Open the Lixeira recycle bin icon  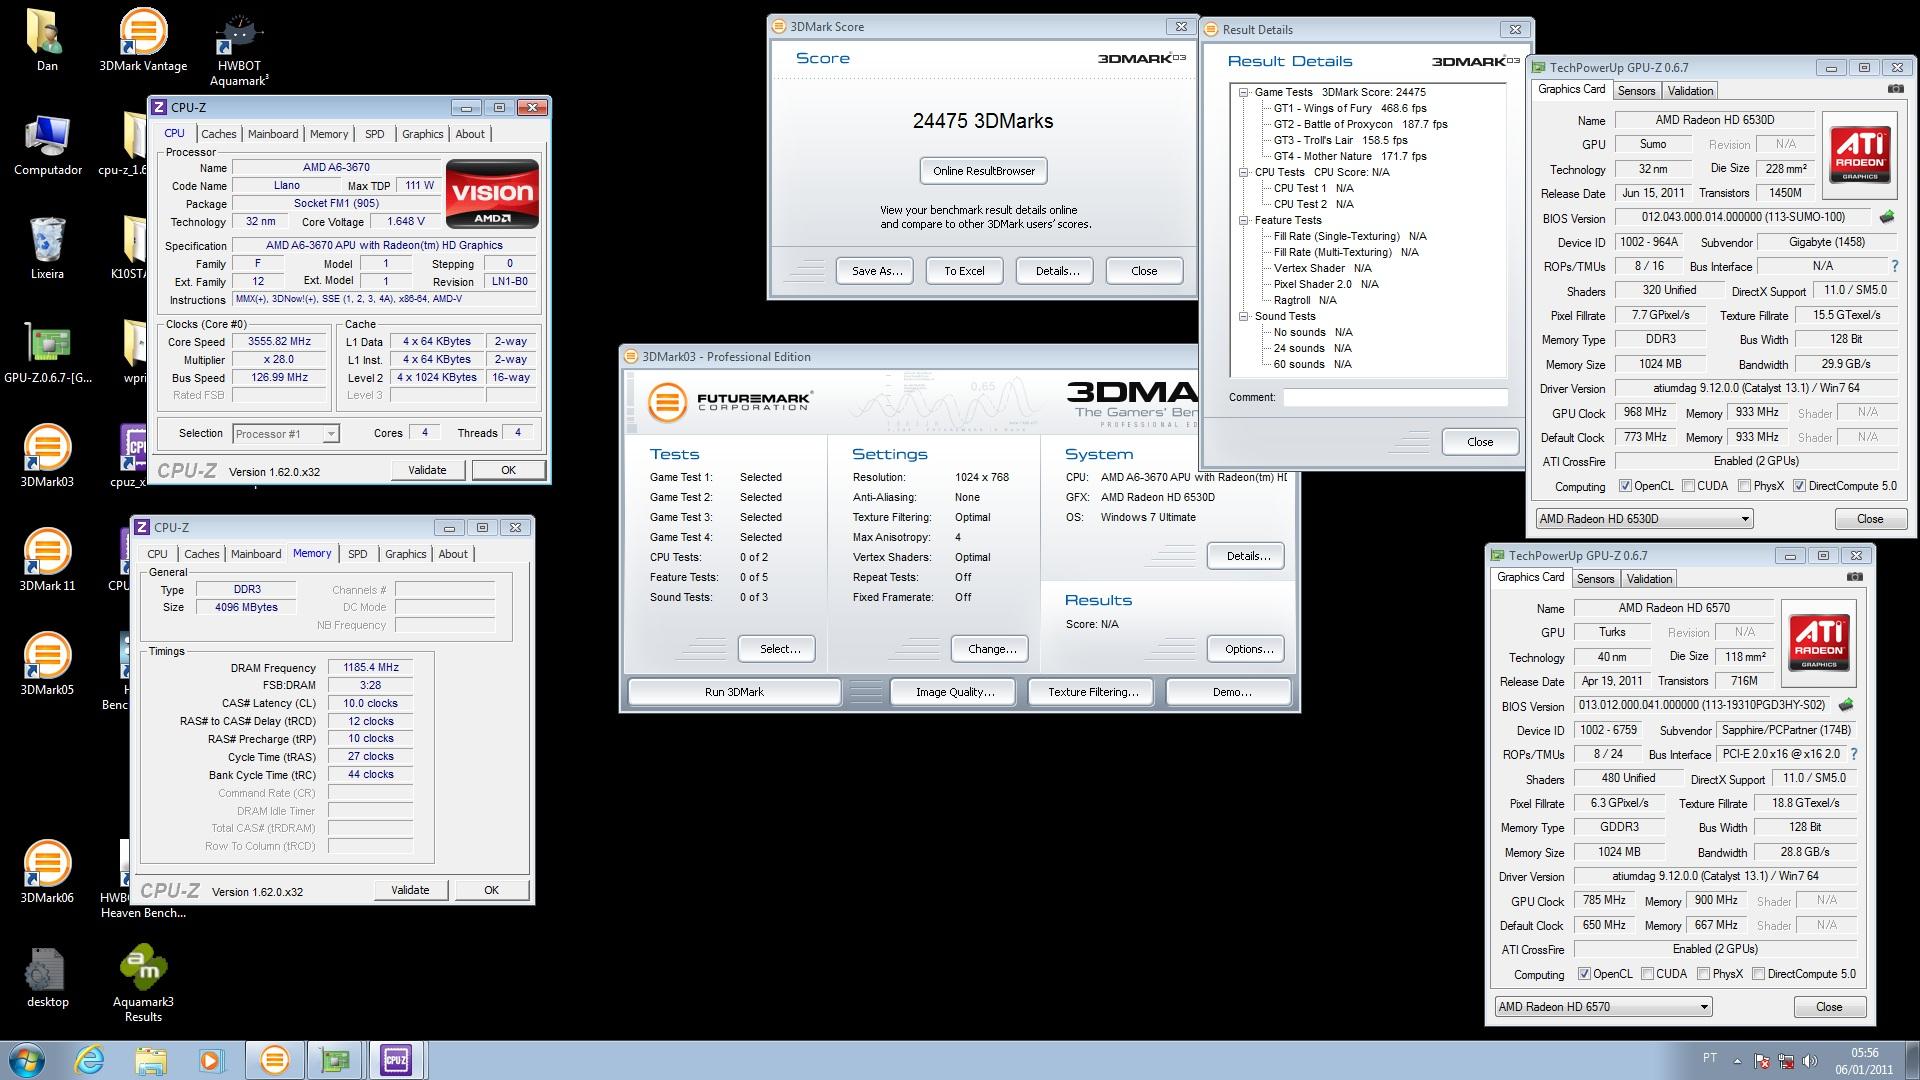click(x=47, y=248)
